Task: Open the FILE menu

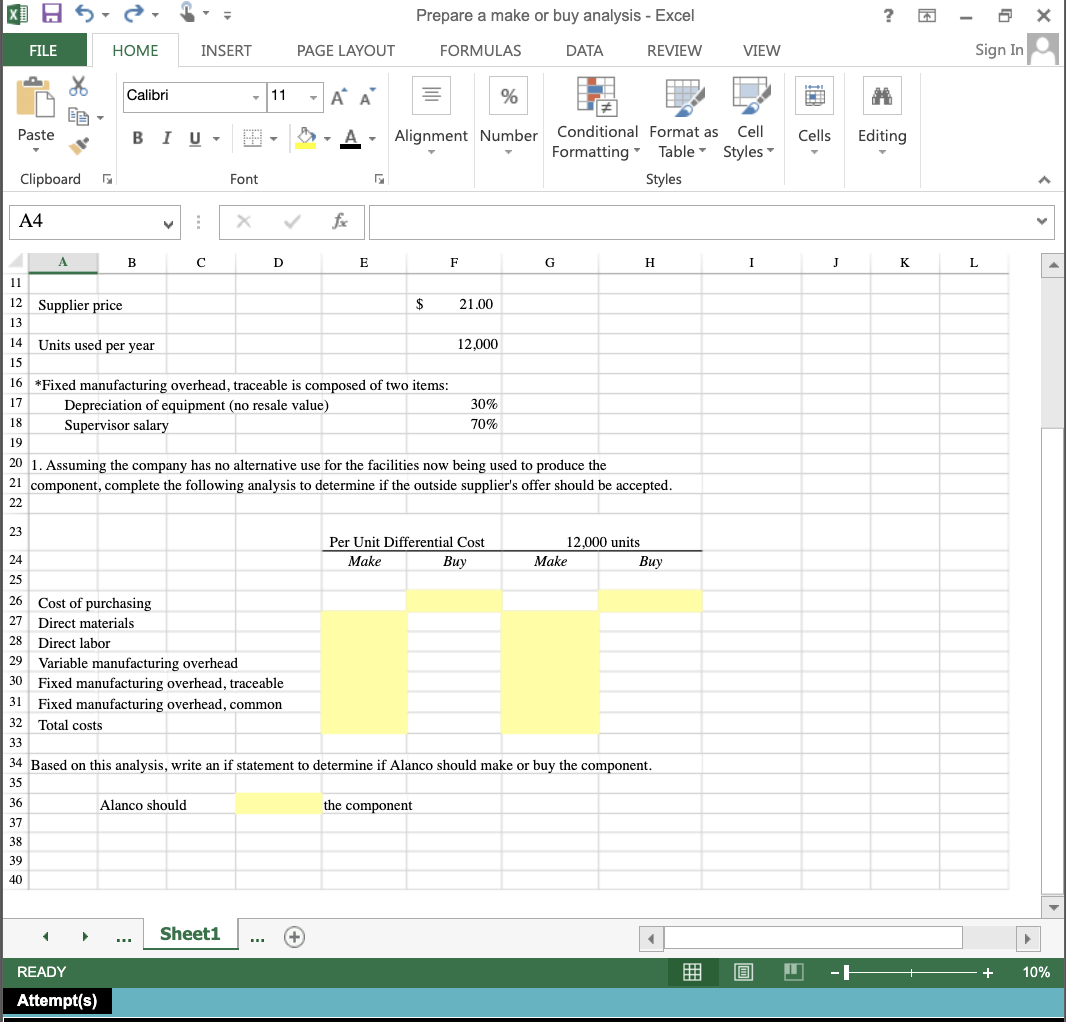Action: 45,50
